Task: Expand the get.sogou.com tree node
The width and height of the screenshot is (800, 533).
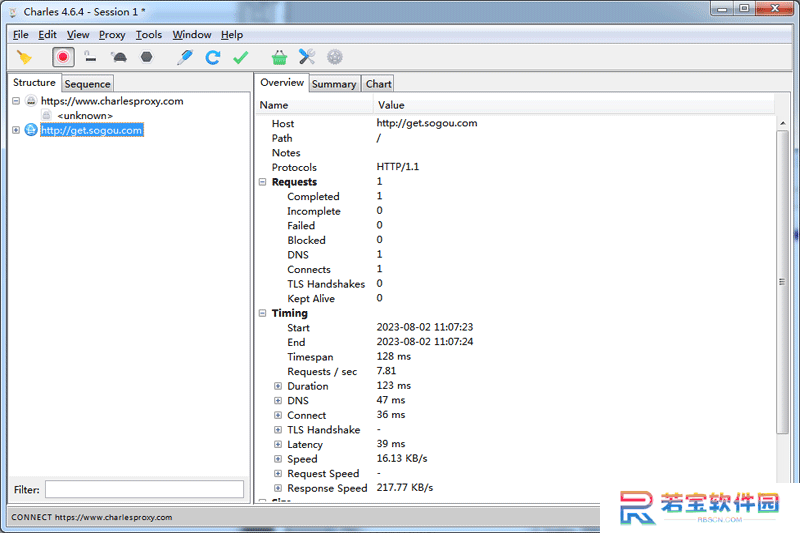Action: (x=16, y=130)
